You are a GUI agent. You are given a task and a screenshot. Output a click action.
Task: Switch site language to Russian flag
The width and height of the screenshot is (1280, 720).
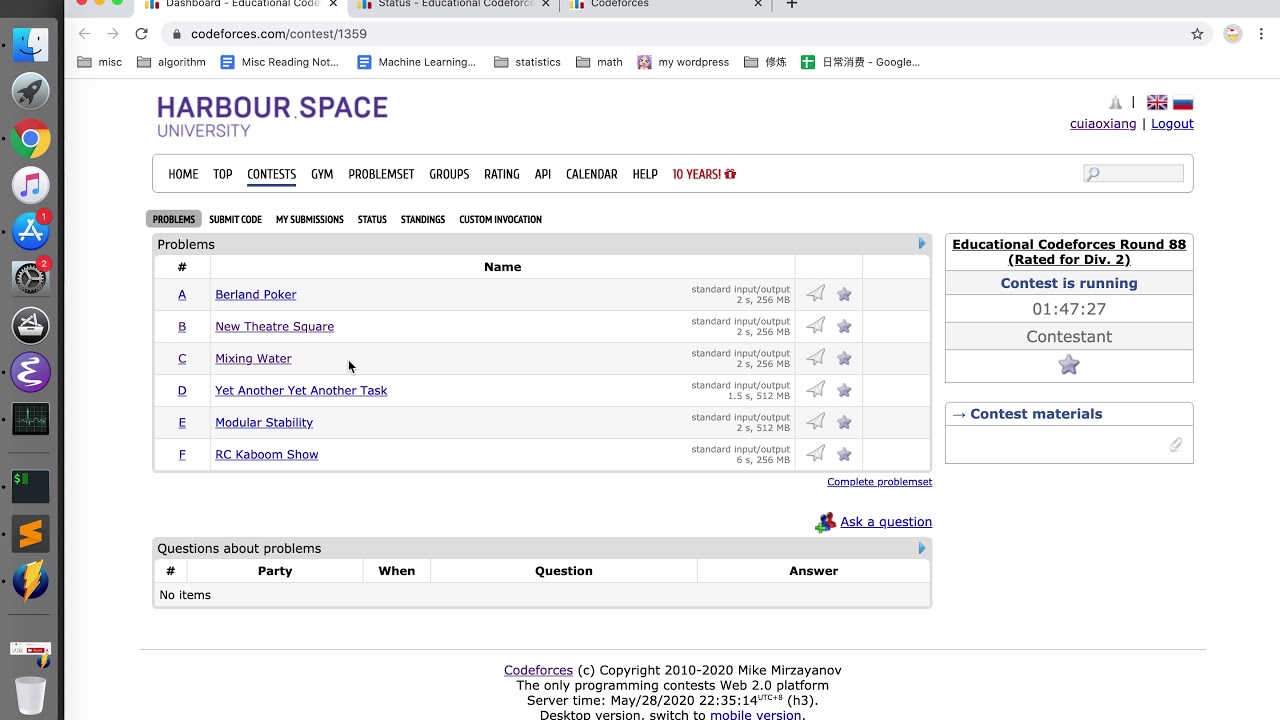(1183, 103)
